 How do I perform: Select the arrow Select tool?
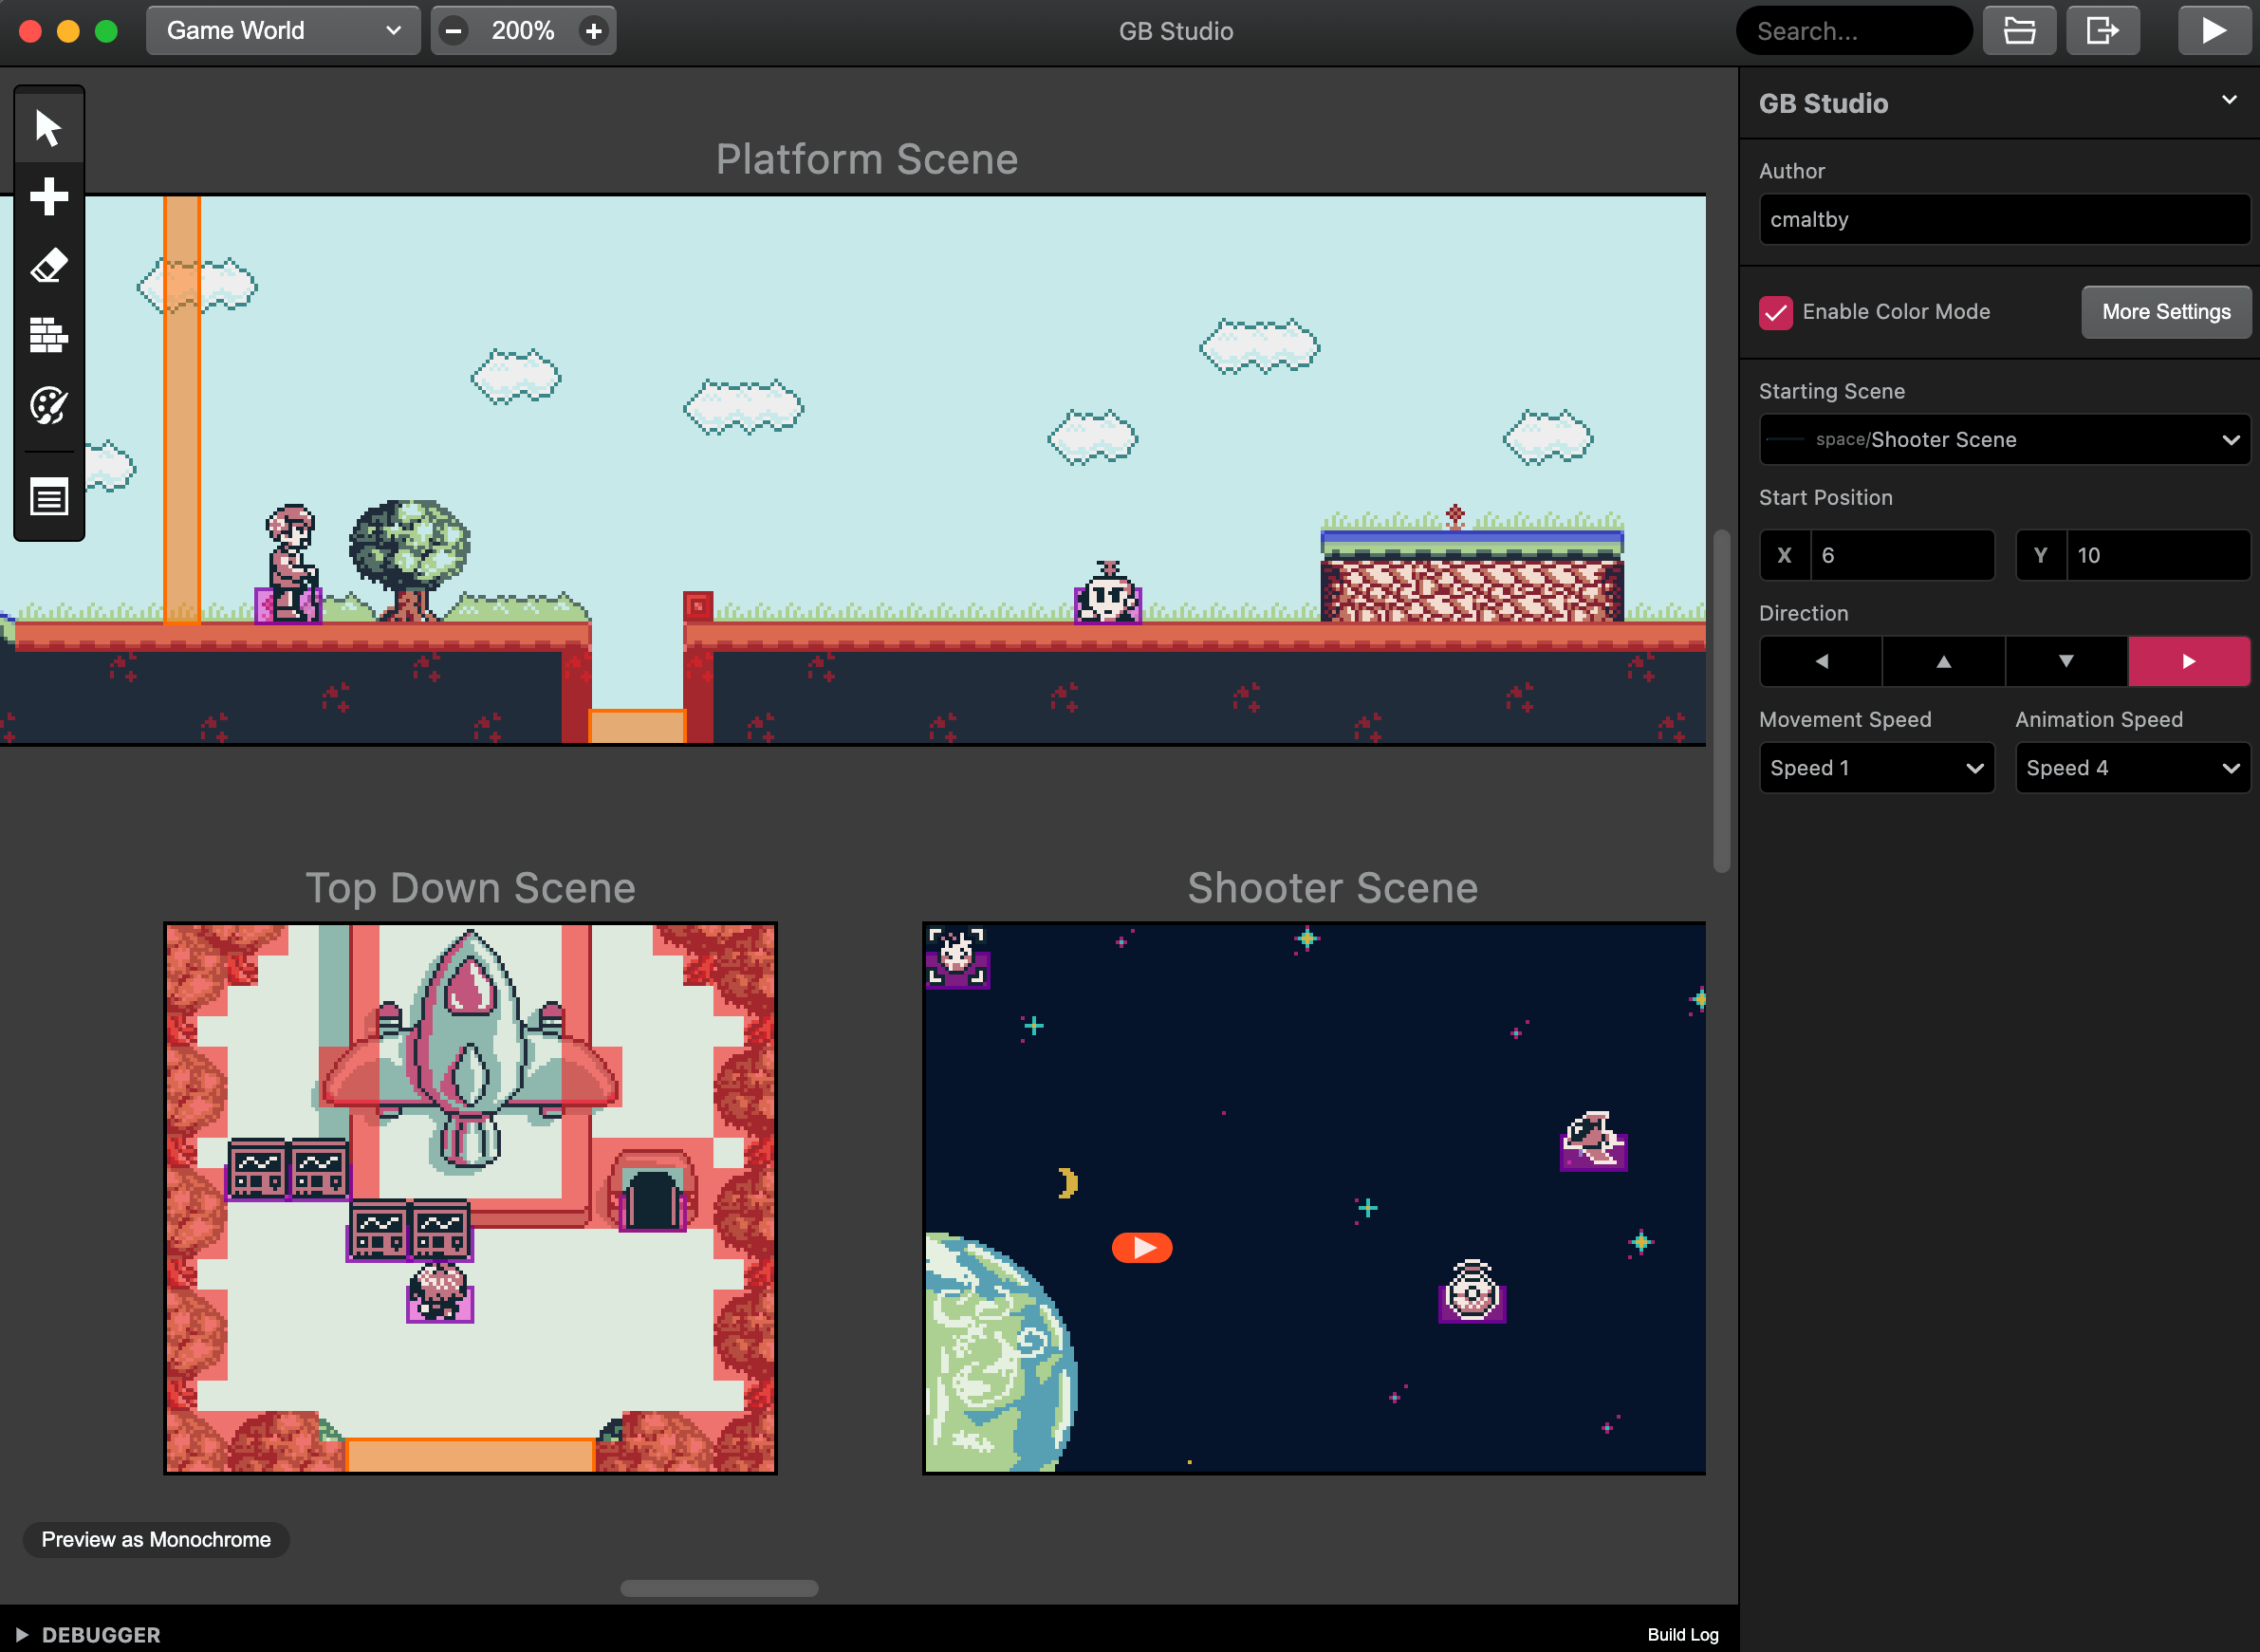tap(48, 127)
